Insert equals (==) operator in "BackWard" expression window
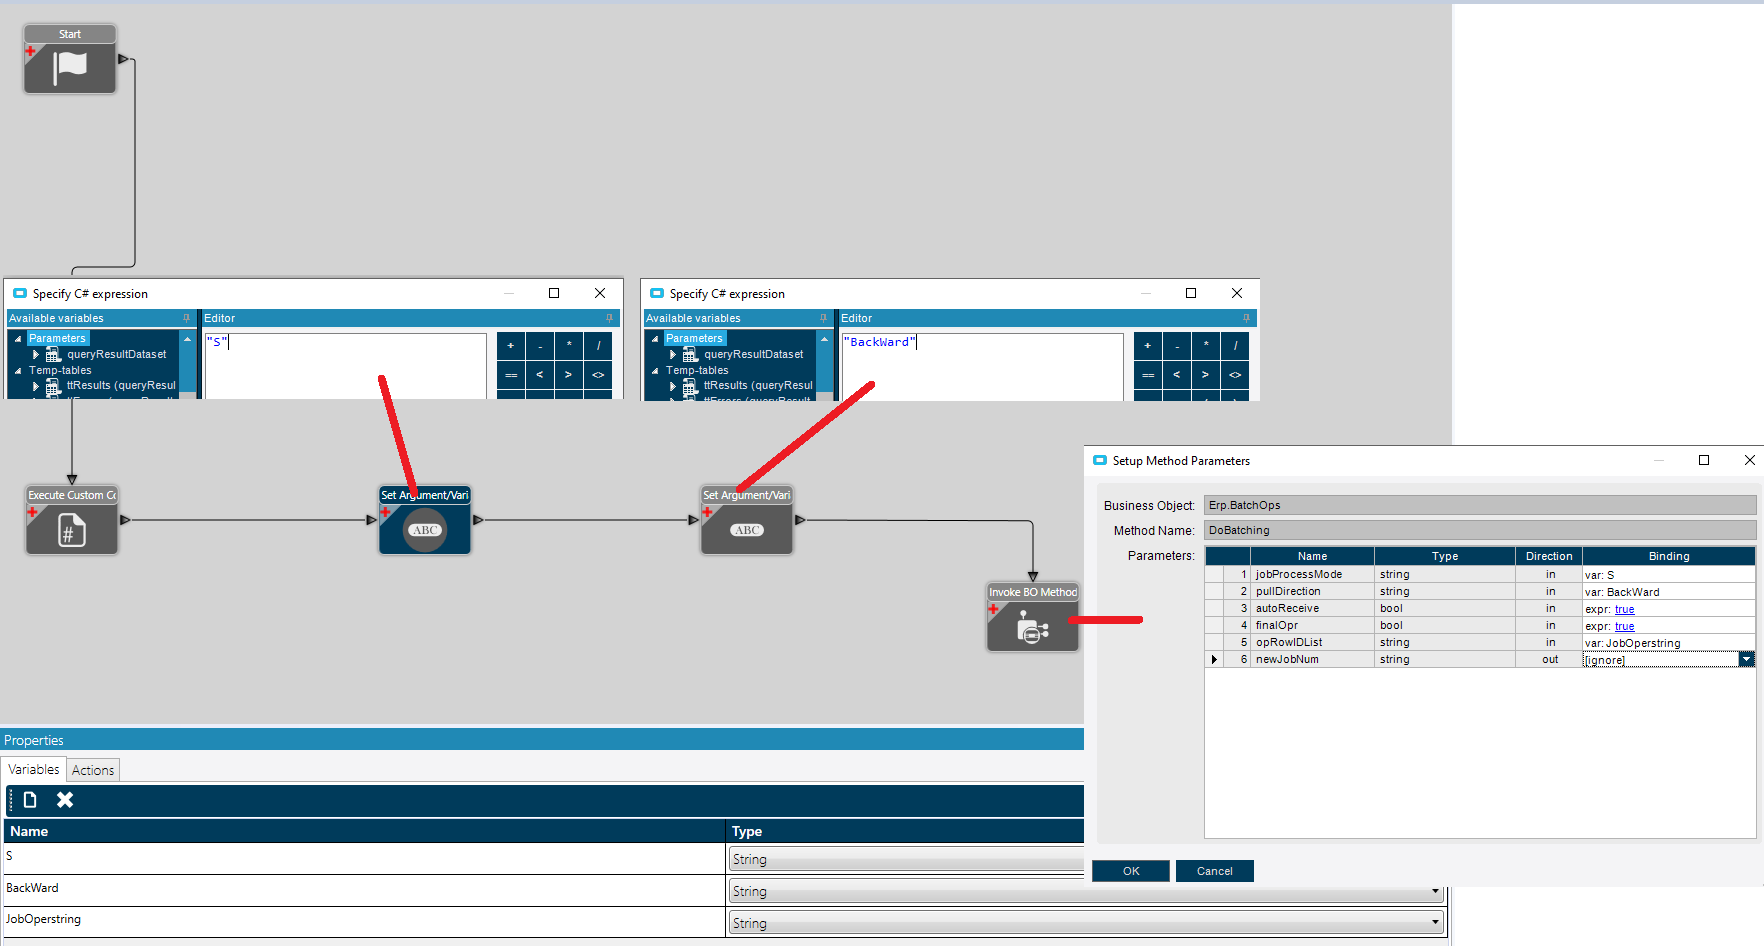Image resolution: width=1764 pixels, height=946 pixels. click(1148, 375)
